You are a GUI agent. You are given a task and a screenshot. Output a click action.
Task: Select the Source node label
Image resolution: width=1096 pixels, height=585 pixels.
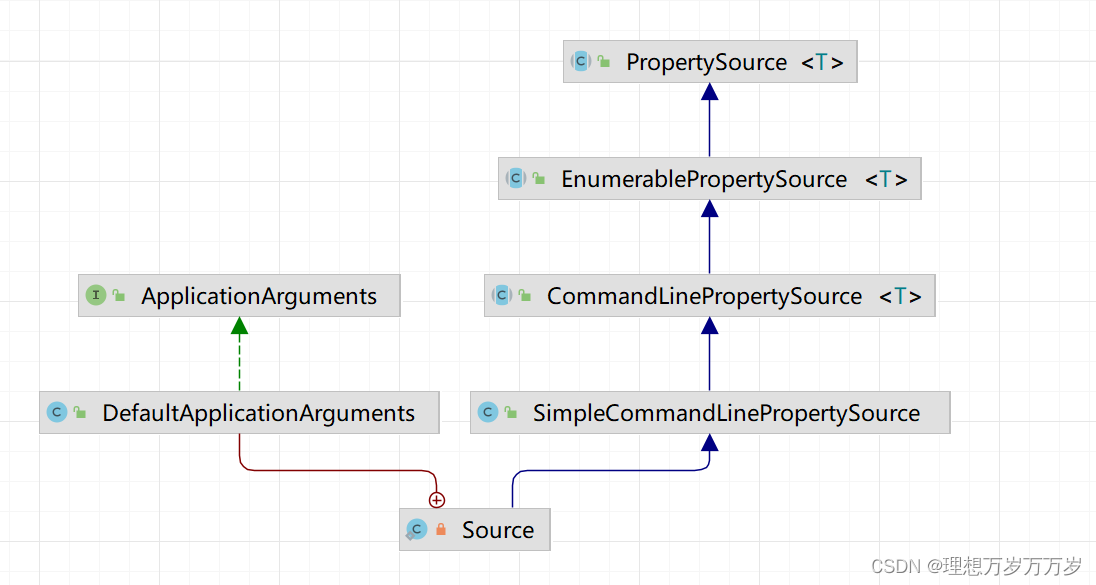(498, 530)
